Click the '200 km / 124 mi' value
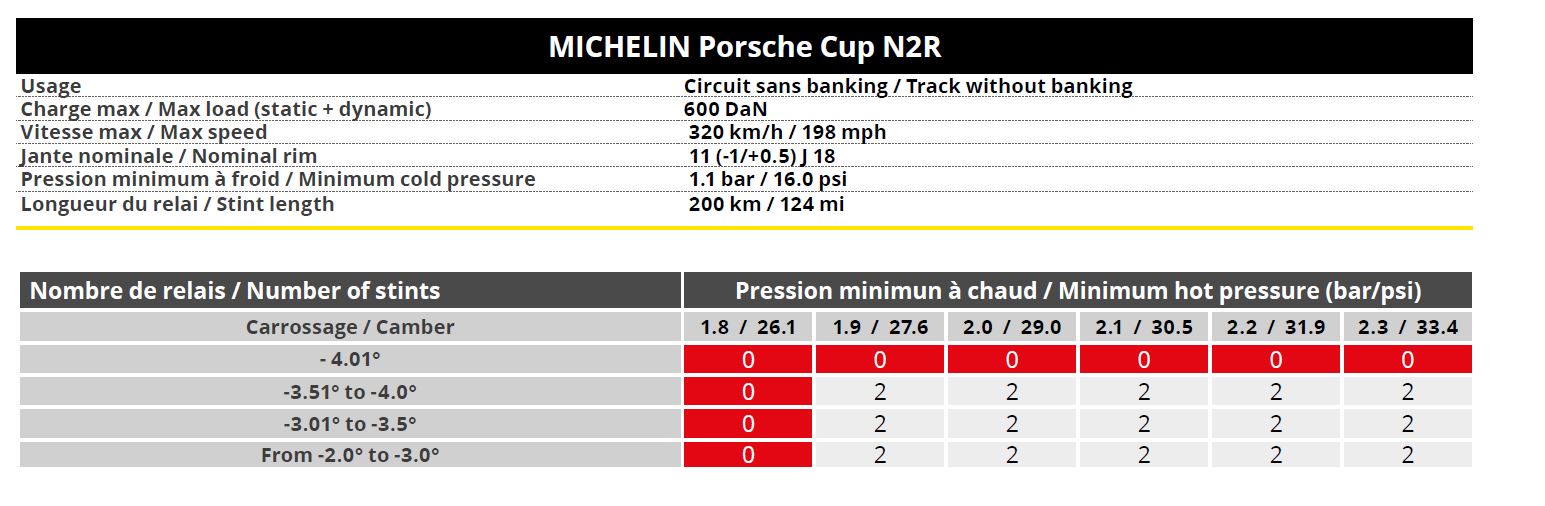The width and height of the screenshot is (1545, 506). [767, 204]
